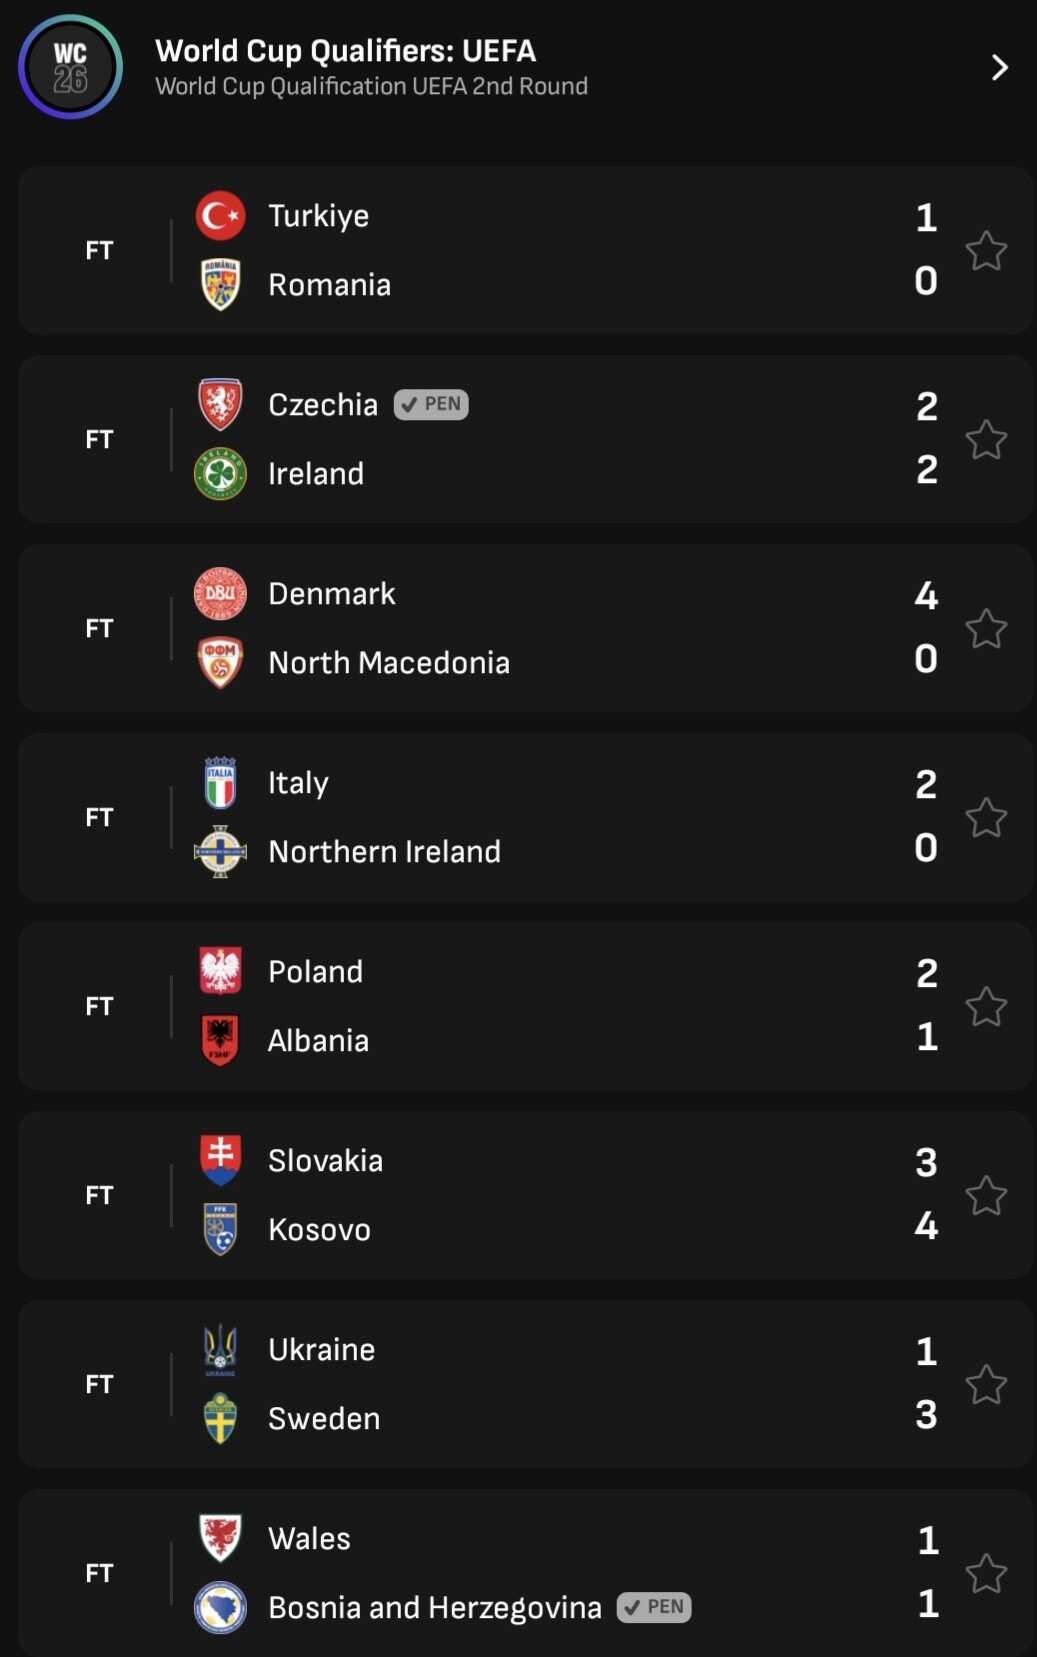Click the Kosovo team crest icon
The height and width of the screenshot is (1657, 1037).
point(220,1229)
